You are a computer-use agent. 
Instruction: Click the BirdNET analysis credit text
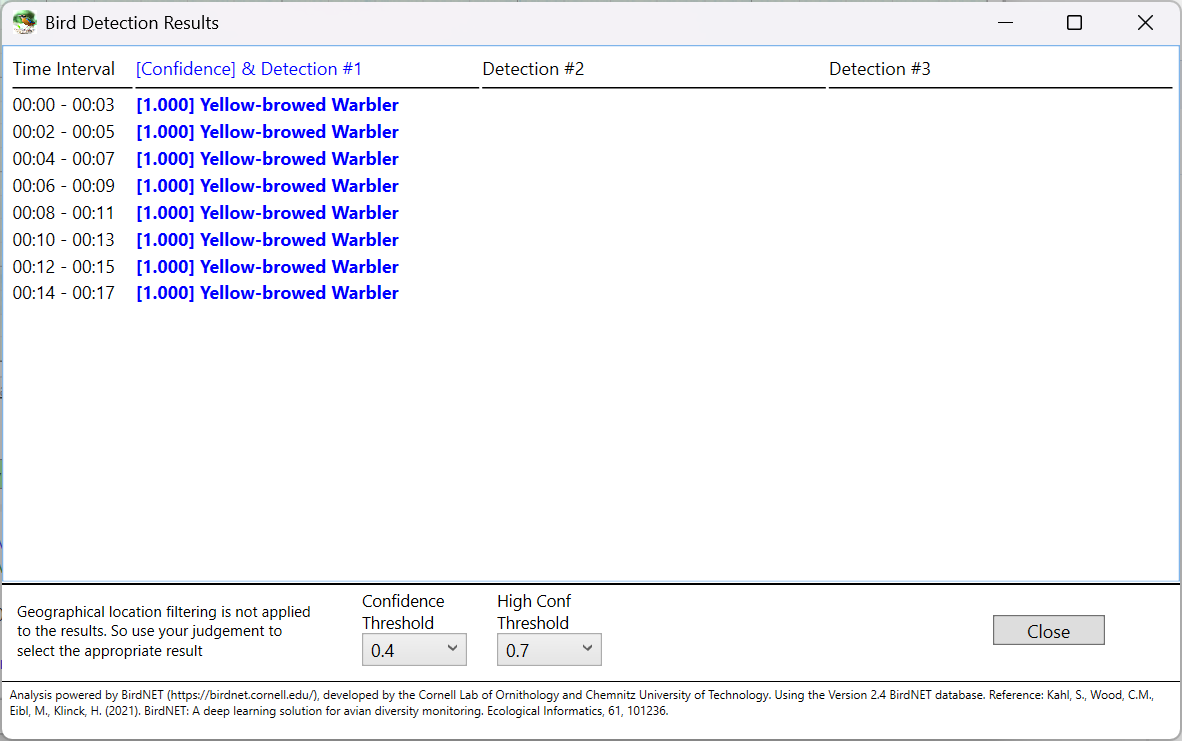(x=581, y=703)
